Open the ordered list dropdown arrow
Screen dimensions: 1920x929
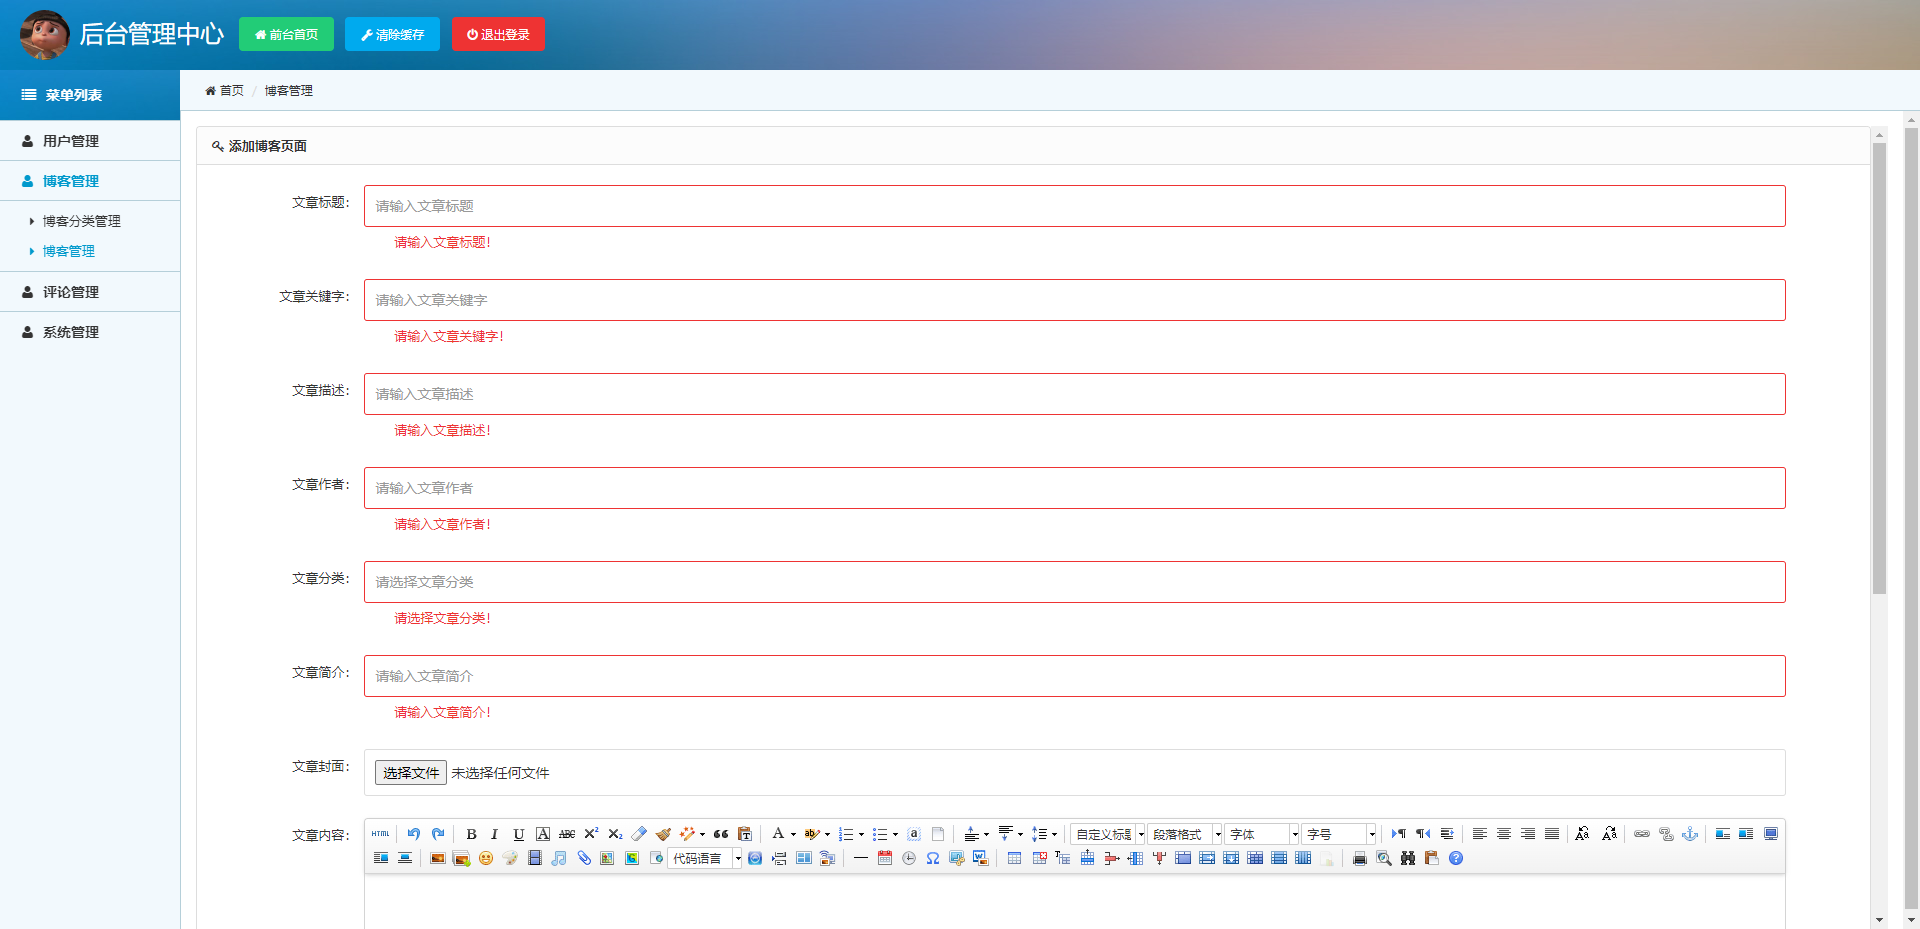coord(861,834)
